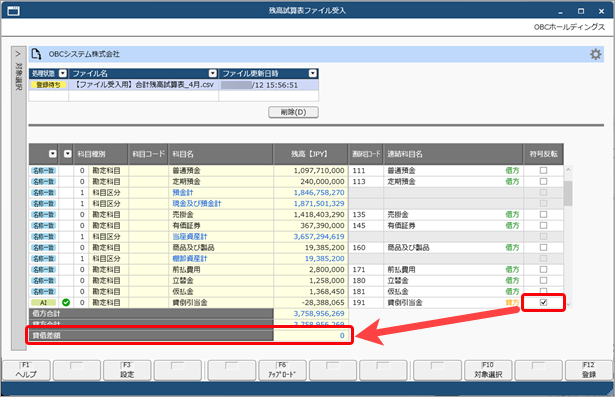The width and height of the screenshot is (615, 397).
Task: Toggle 符号反転 checkbox for 定期預金 row
Action: point(543,181)
